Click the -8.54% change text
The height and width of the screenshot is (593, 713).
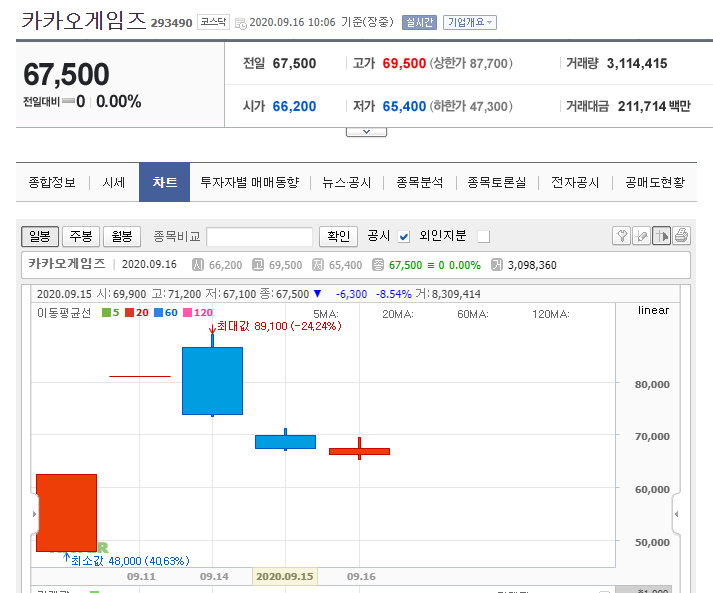click(x=393, y=294)
